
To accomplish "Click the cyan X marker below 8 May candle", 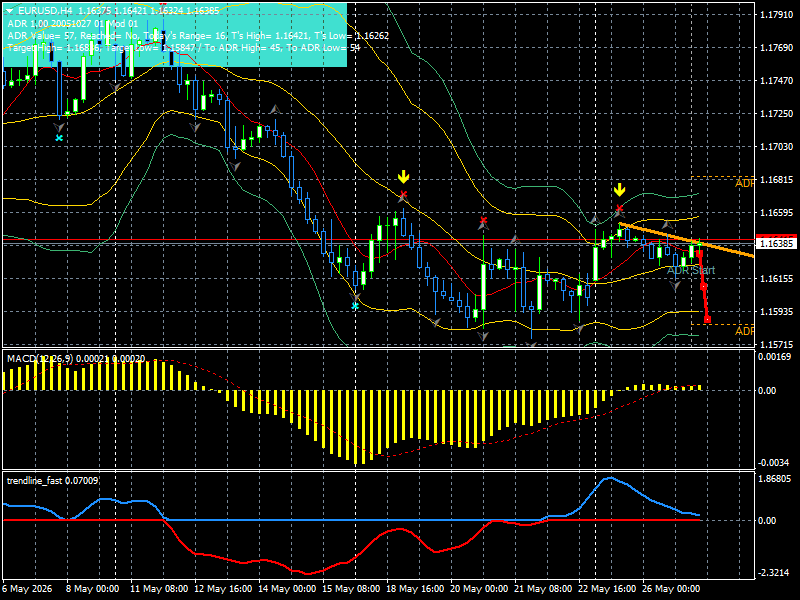I will coord(59,138).
